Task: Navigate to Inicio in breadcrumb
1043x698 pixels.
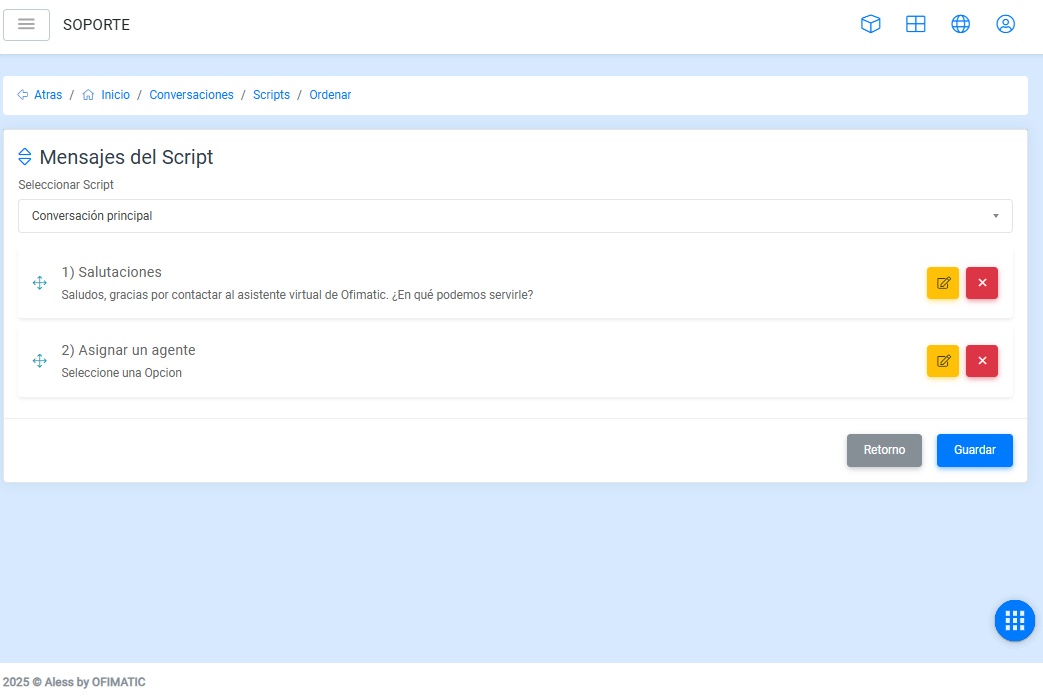Action: 115,95
